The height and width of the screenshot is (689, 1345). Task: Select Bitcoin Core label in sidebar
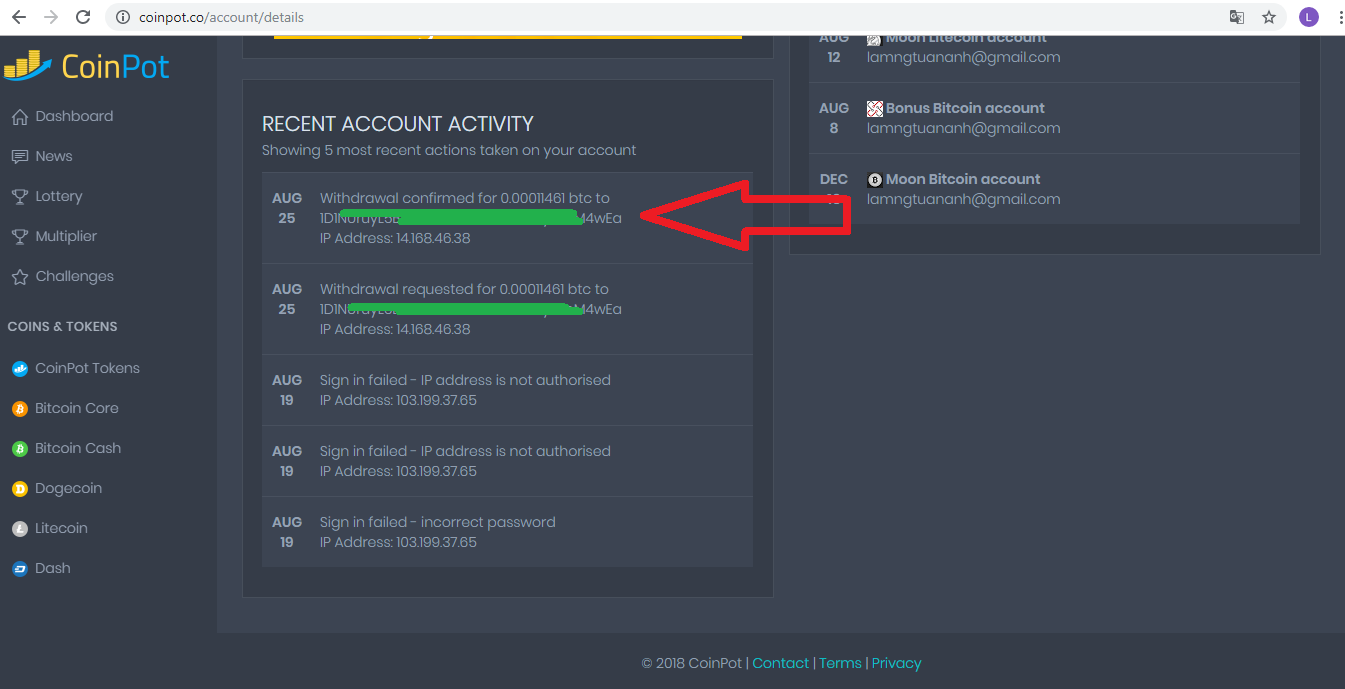click(77, 408)
